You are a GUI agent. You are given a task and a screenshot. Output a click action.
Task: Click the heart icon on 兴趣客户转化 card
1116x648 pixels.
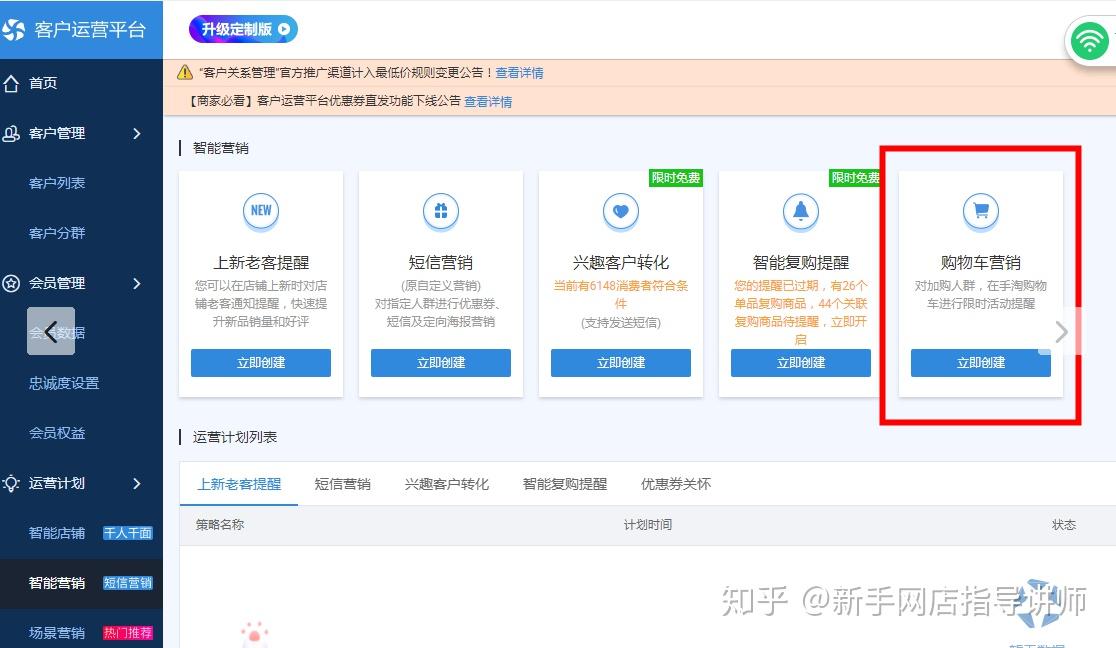(x=621, y=211)
